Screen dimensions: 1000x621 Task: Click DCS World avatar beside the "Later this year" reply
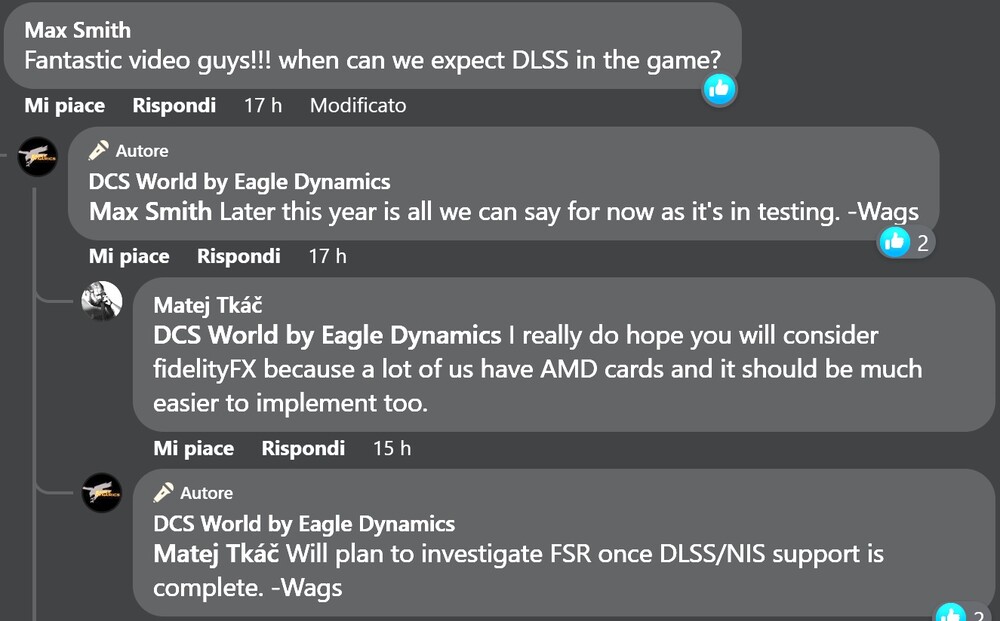click(x=40, y=157)
